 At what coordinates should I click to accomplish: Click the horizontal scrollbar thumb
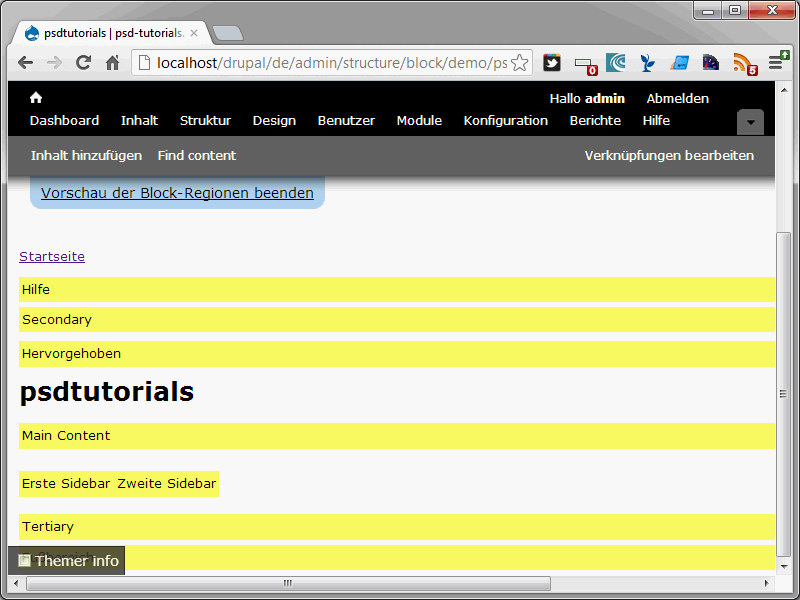pos(288,583)
